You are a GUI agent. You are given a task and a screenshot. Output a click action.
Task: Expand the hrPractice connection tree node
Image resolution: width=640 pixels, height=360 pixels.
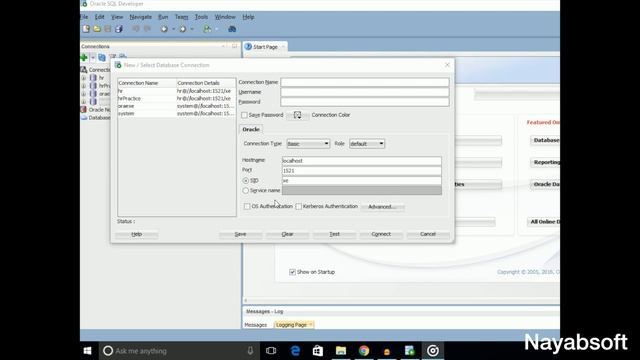tap(84, 86)
